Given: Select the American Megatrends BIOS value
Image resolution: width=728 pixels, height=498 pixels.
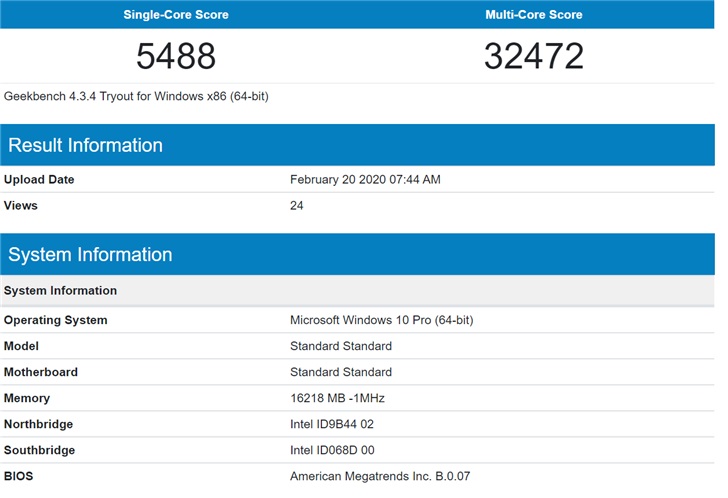Looking at the screenshot, I should (379, 476).
